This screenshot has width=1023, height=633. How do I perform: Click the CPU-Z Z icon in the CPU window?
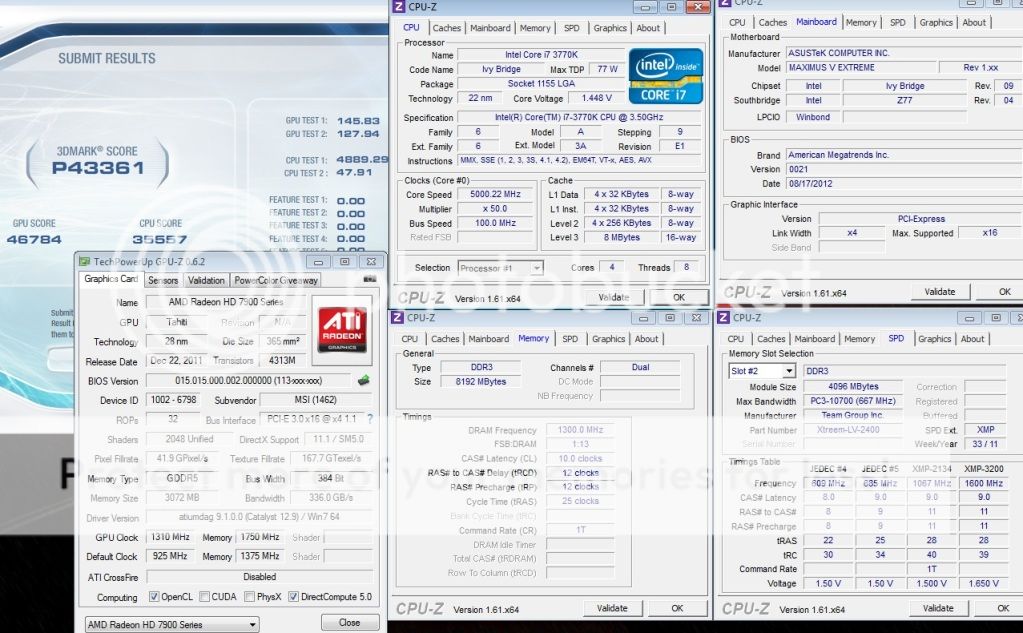coord(399,8)
